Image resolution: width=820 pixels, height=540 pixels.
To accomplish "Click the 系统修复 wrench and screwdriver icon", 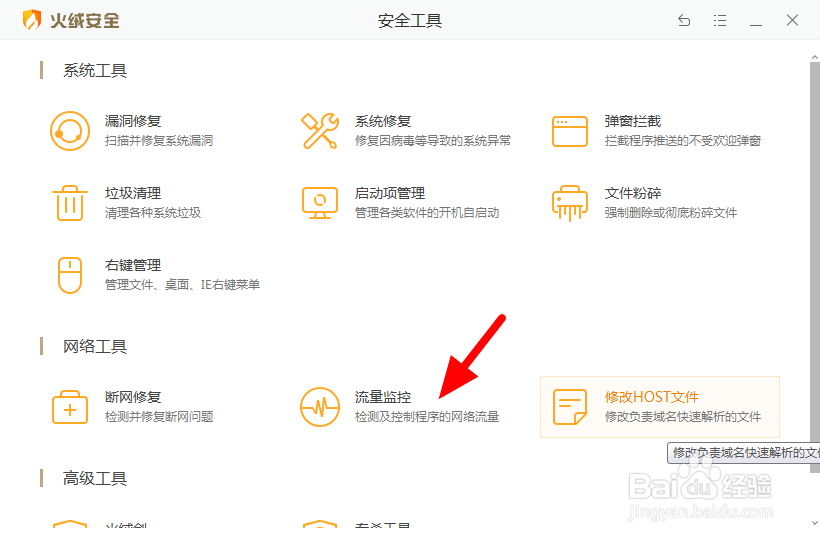I will pyautogui.click(x=320, y=131).
